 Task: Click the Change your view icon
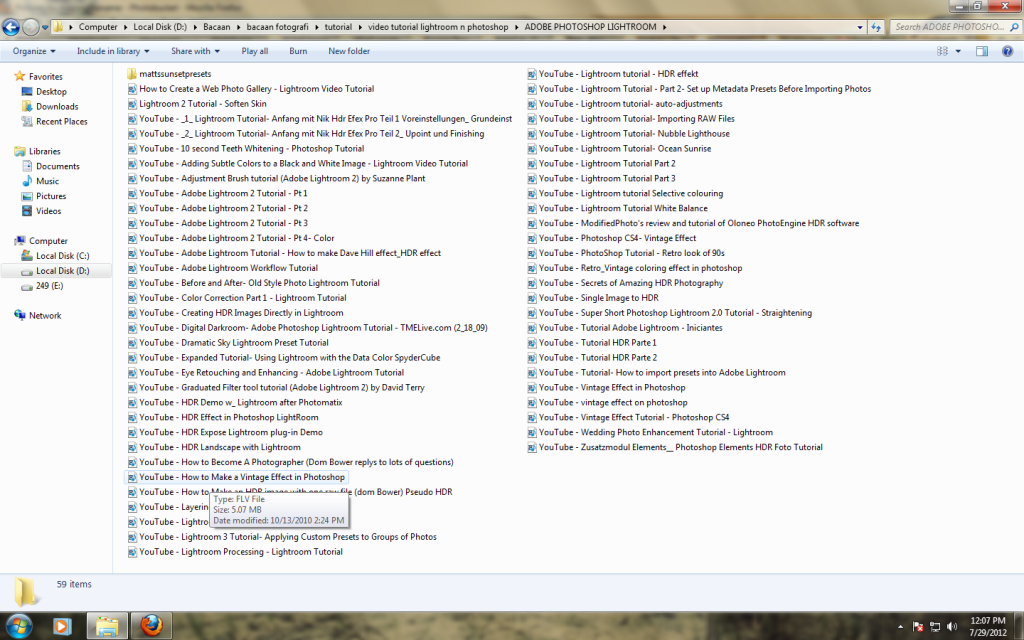point(942,51)
